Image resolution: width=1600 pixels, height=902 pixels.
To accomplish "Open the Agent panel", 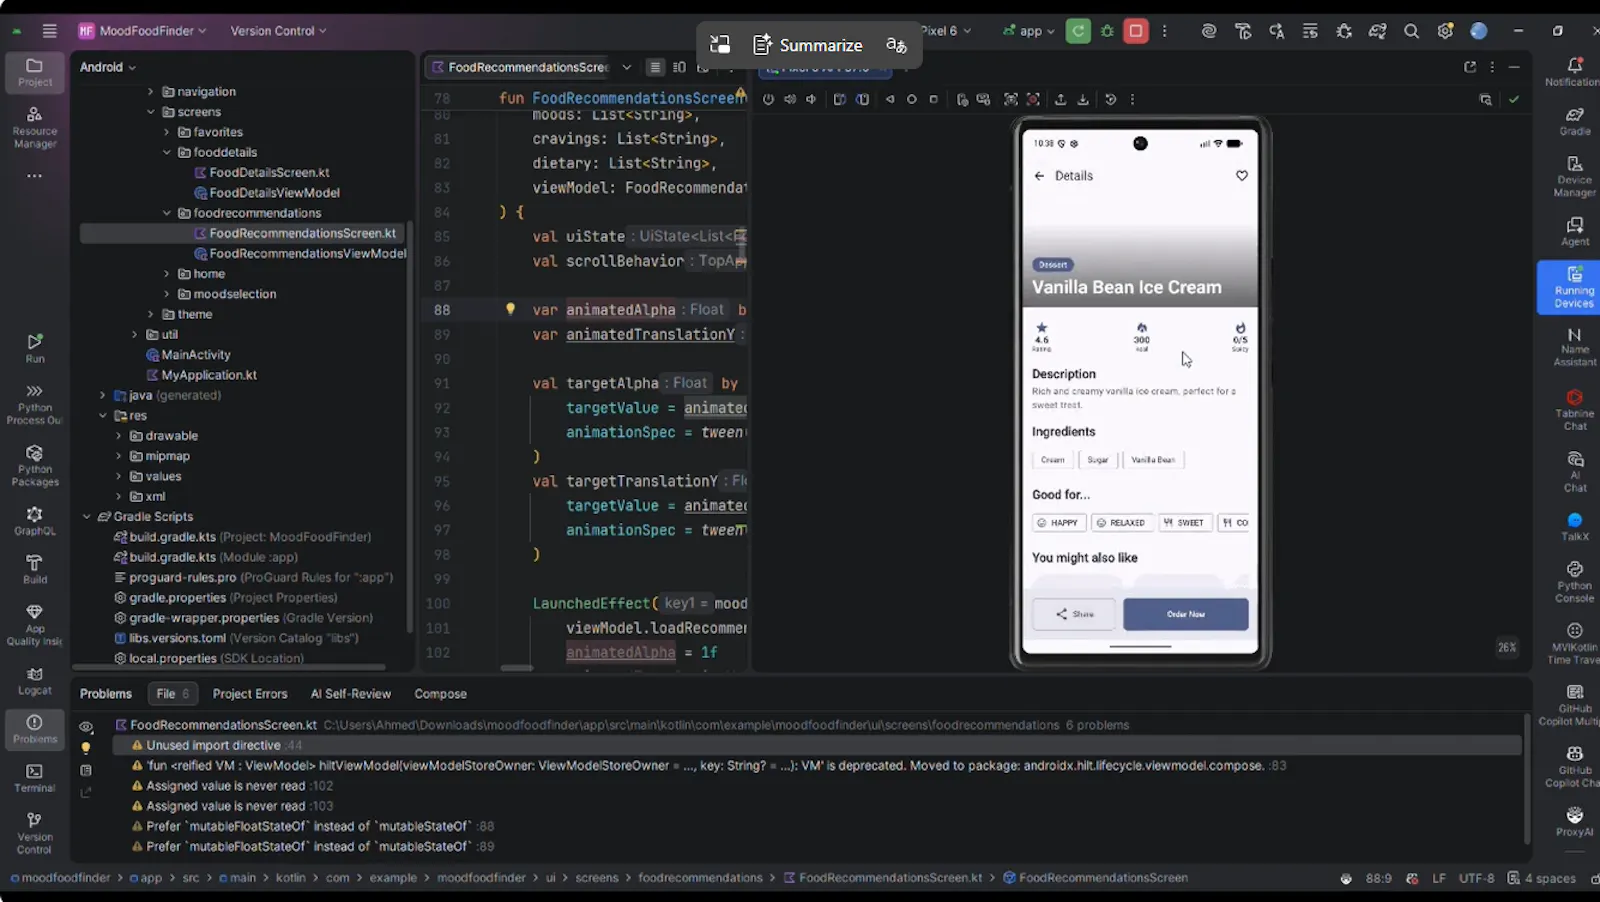I will tap(1574, 231).
